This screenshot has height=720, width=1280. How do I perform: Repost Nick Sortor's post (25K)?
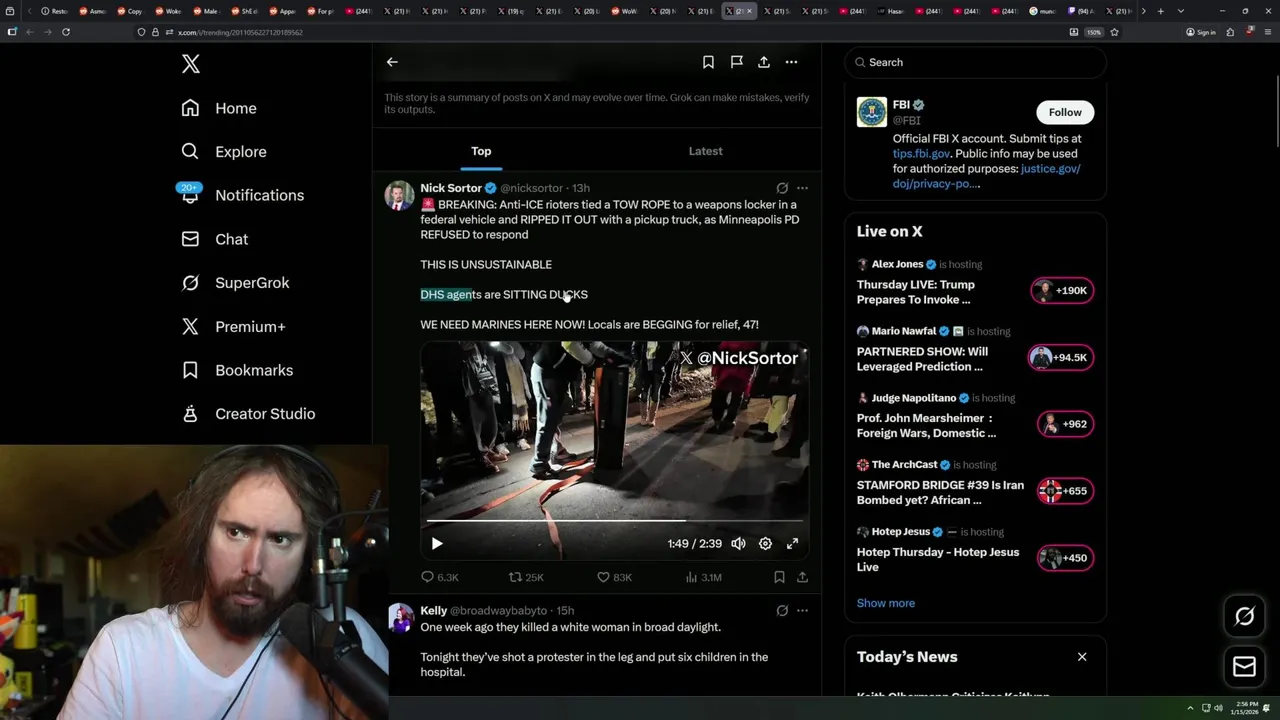(527, 577)
